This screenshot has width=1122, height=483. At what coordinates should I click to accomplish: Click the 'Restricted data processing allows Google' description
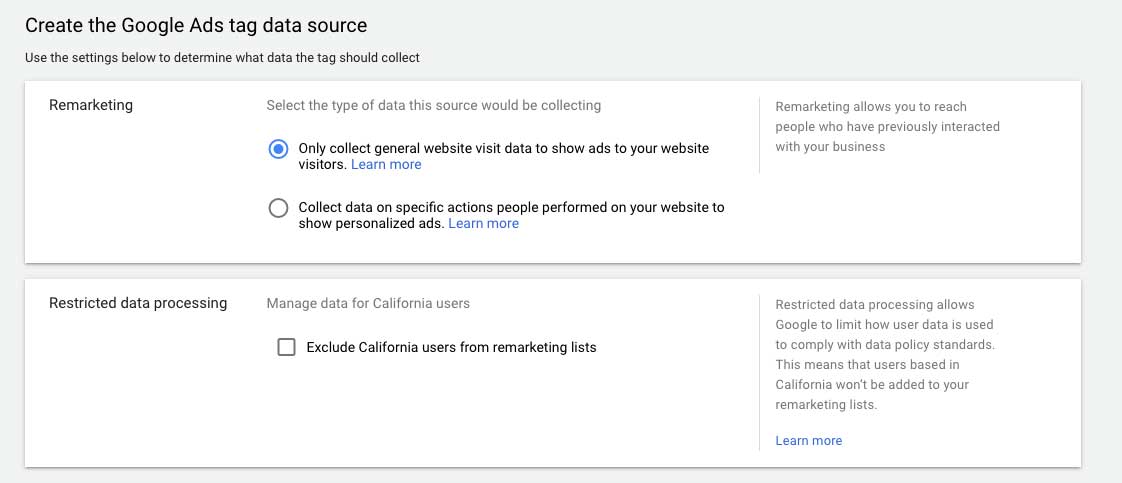886,355
